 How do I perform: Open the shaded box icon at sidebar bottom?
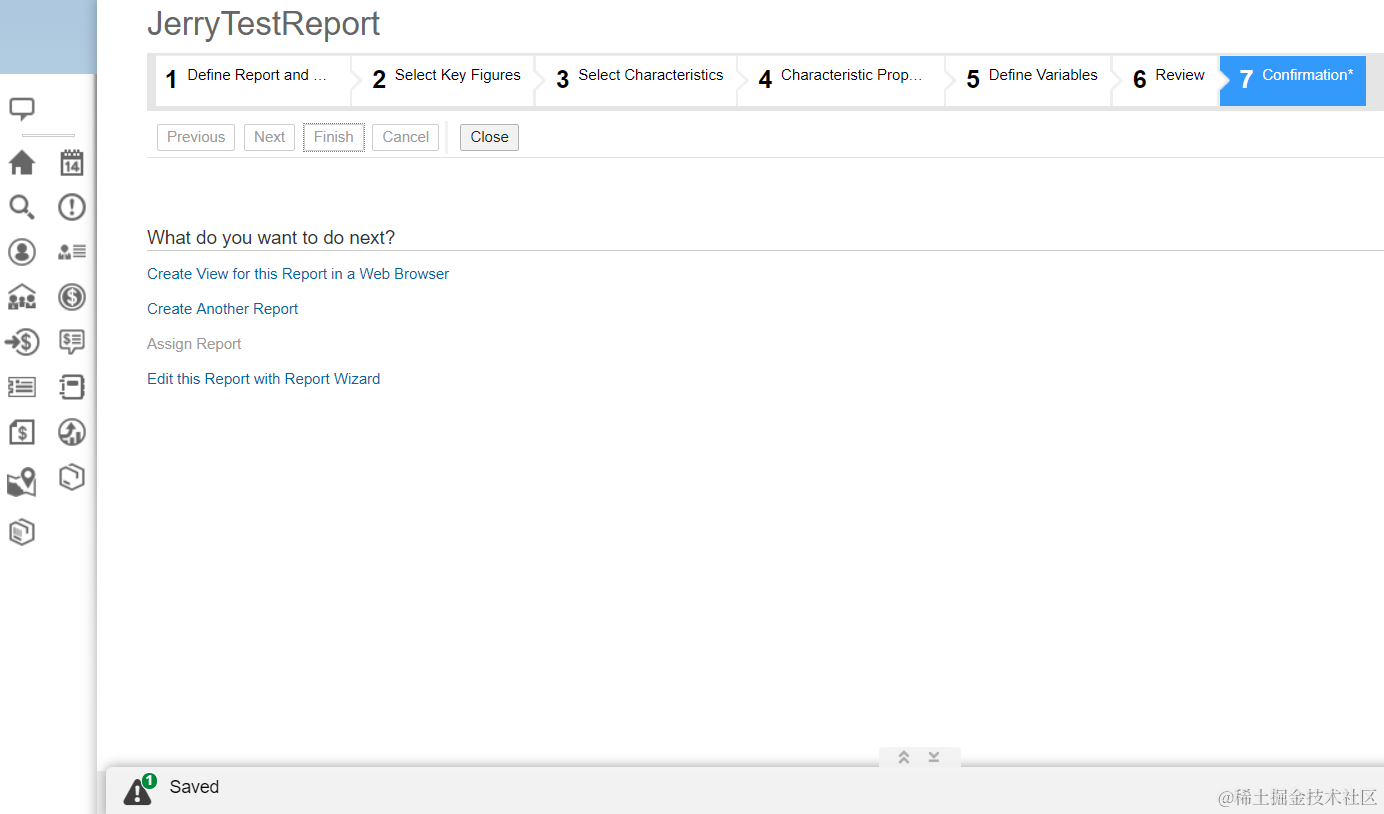pos(22,532)
